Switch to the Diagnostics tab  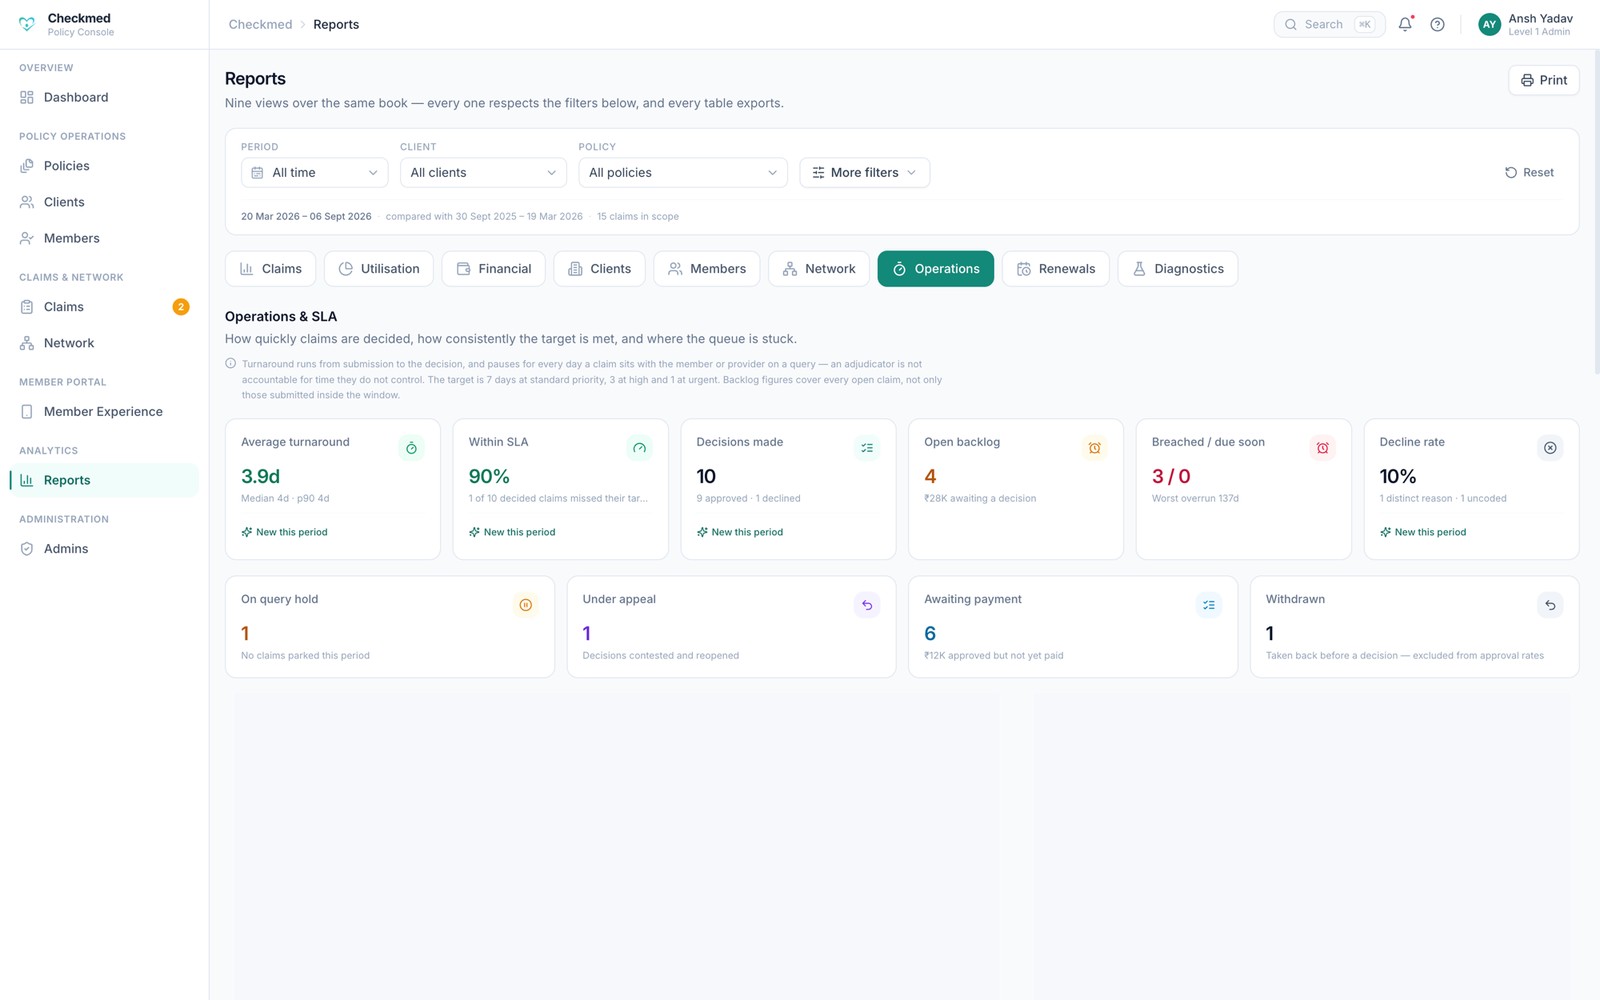point(1178,269)
